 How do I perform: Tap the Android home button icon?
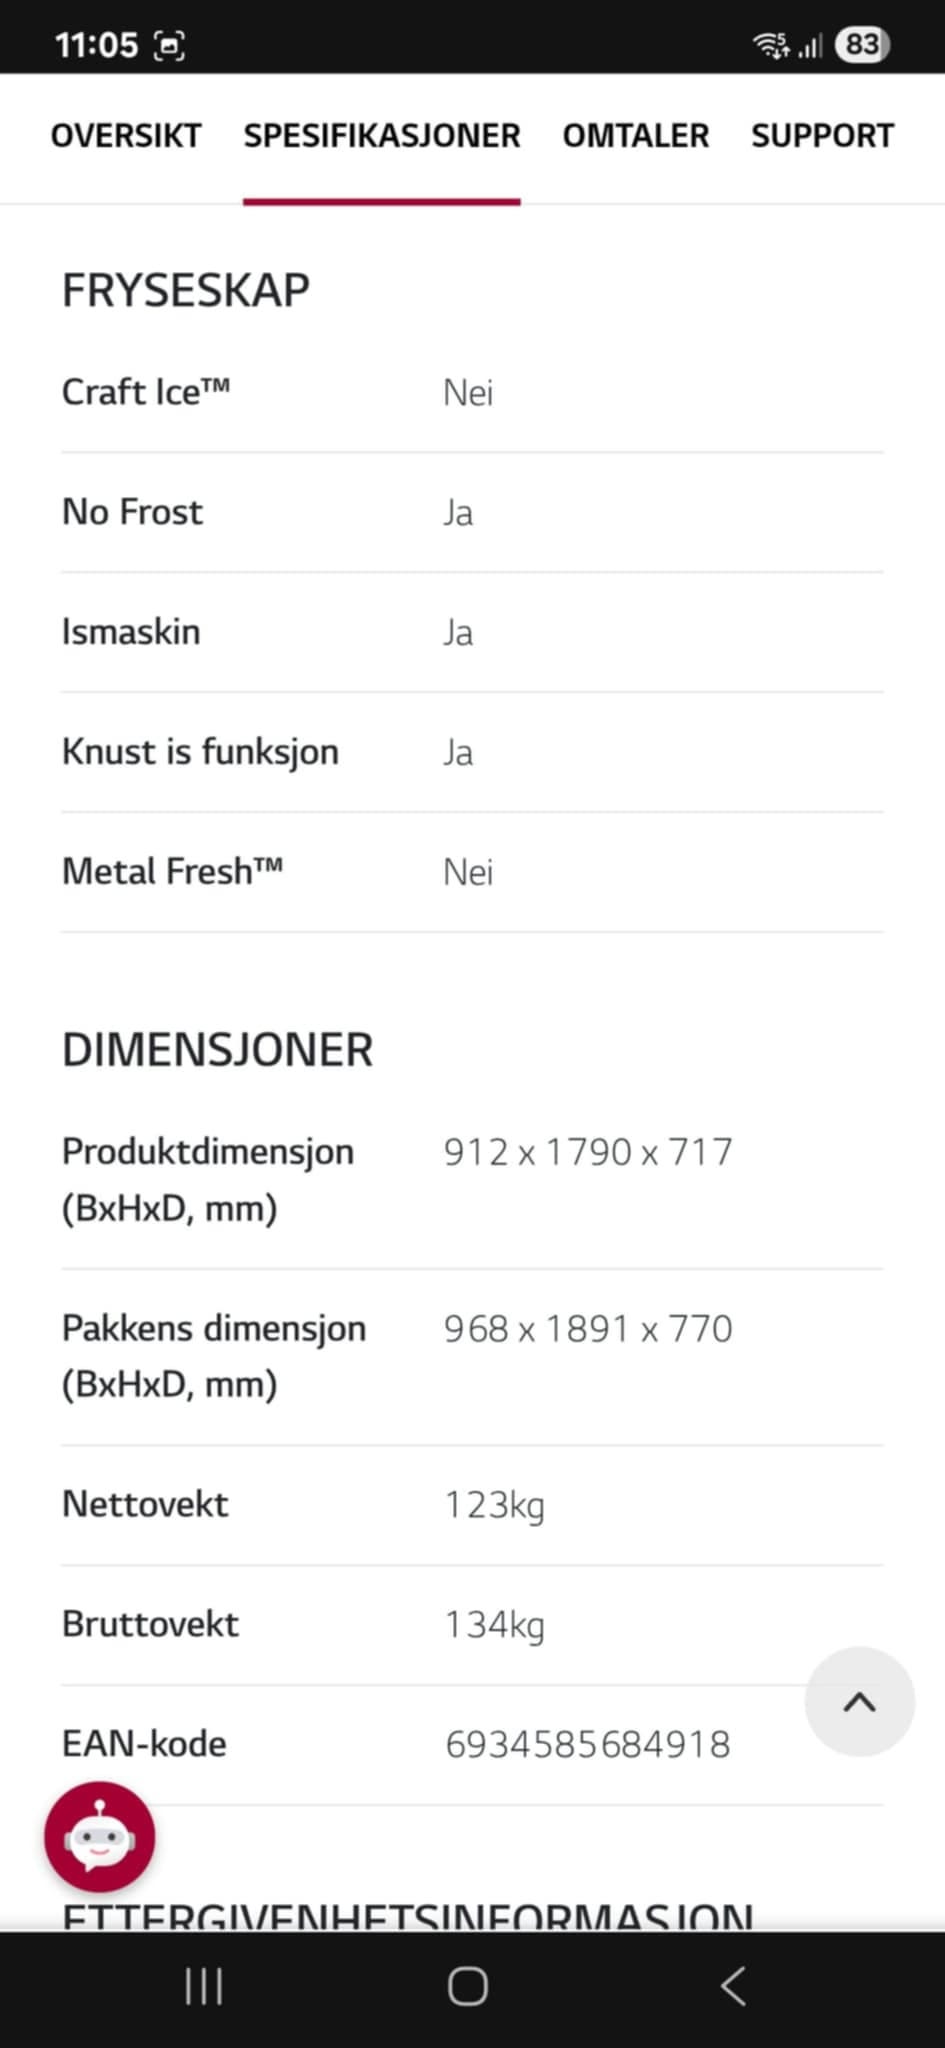pos(468,1986)
